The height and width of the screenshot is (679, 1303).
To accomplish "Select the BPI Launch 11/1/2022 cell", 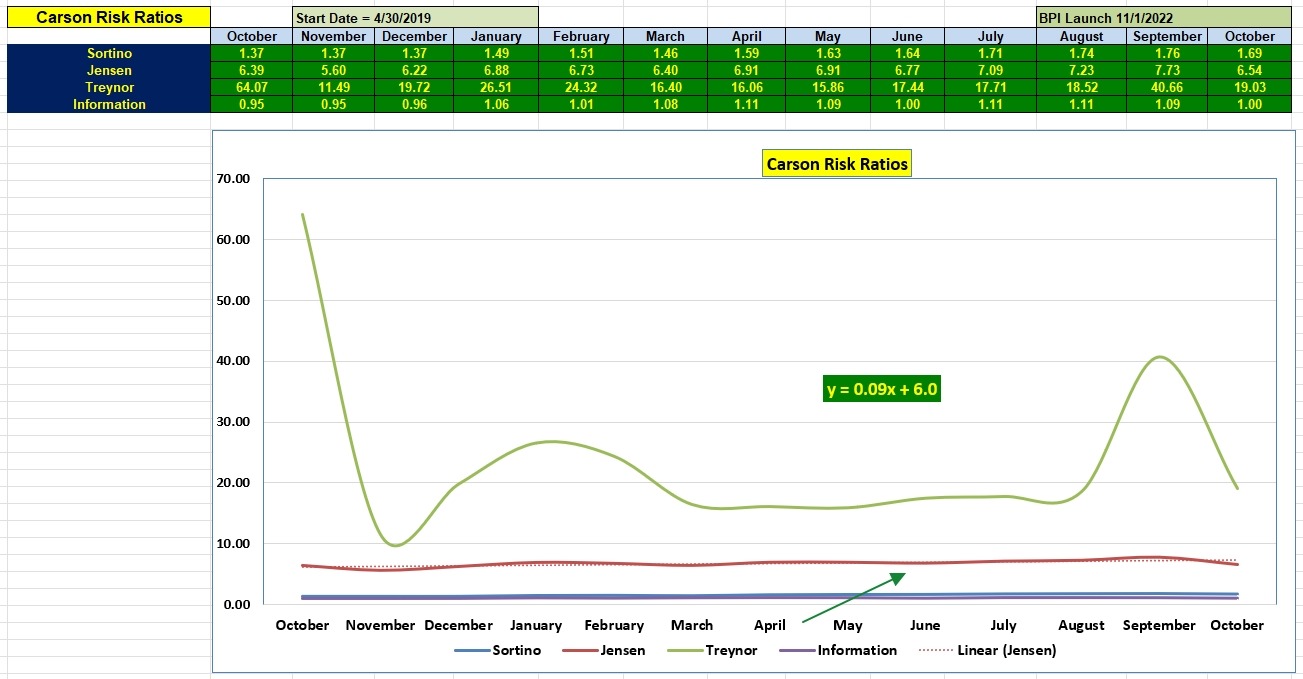I will coord(1163,18).
